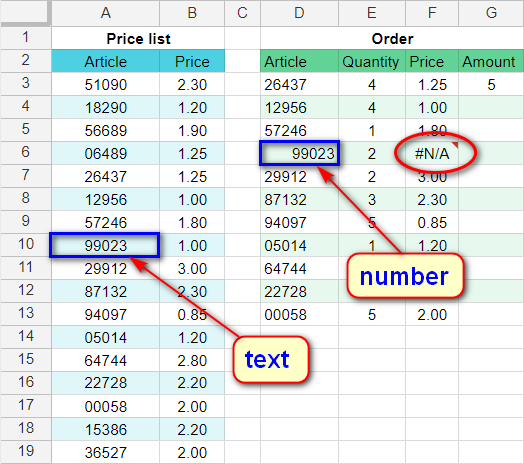Select row 1 header
Image resolution: width=524 pixels, height=464 pixels.
[x=25, y=38]
